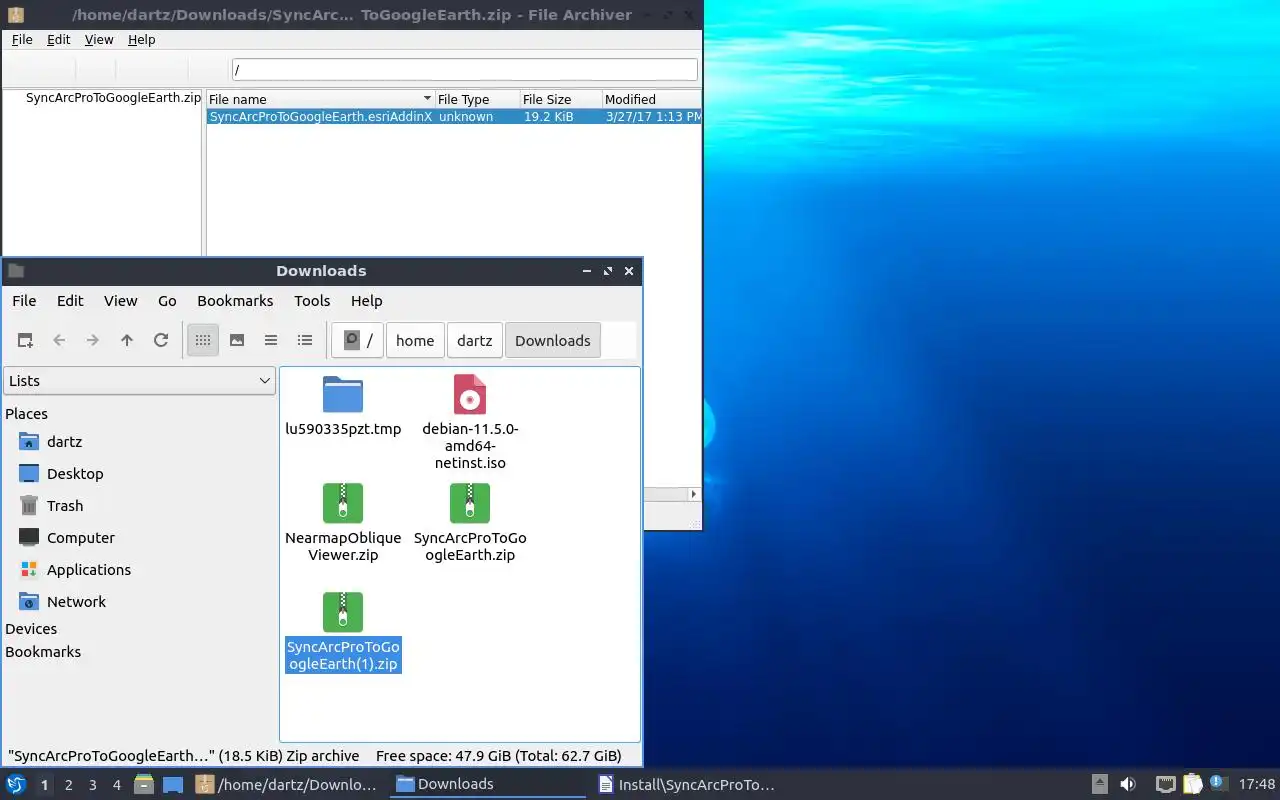The image size is (1280, 800).
Task: Switch to Downloads taskbar entry
Action: click(489, 784)
